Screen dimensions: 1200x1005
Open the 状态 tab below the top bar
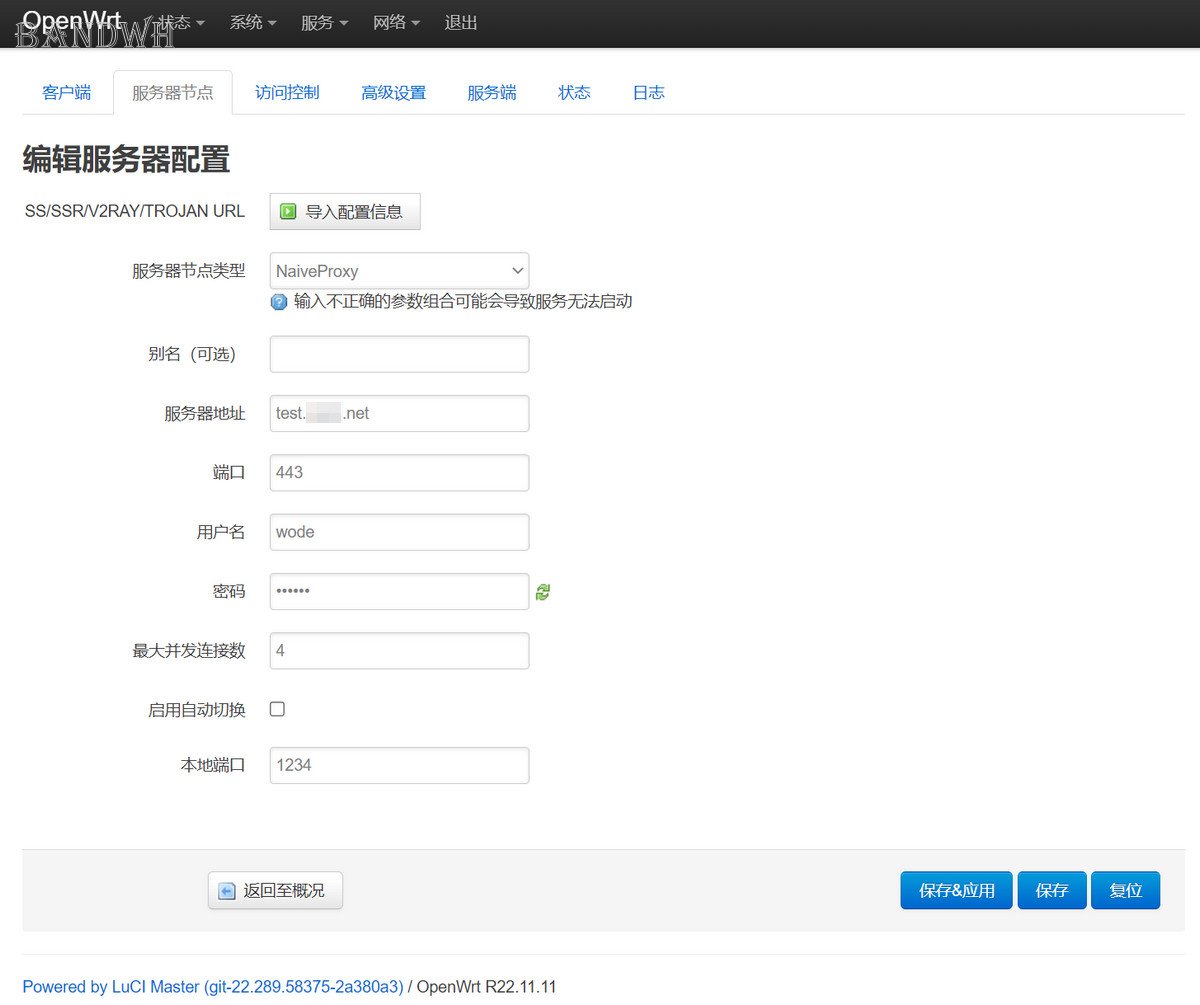575,93
